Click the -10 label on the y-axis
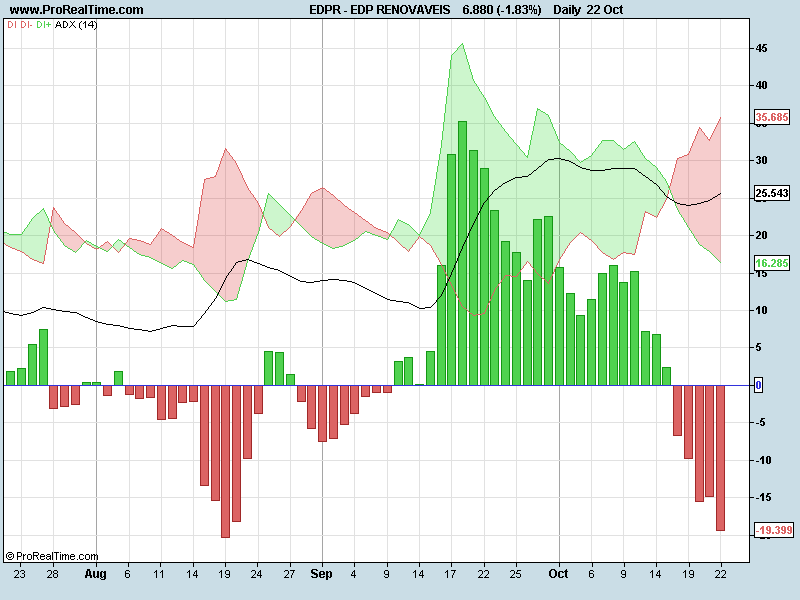 [x=763, y=460]
